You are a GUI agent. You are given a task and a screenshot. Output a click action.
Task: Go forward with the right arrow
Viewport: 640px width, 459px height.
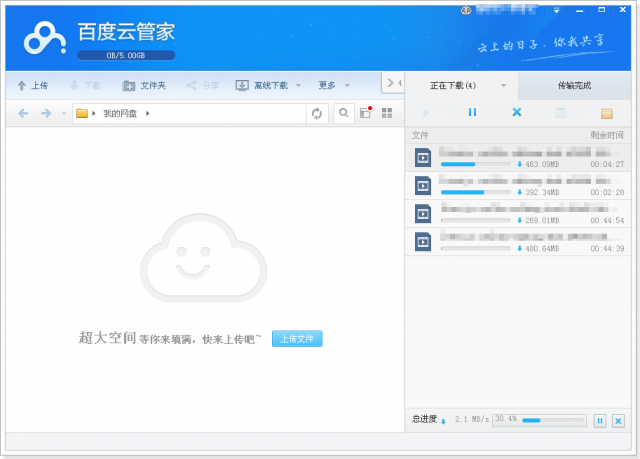click(x=46, y=113)
